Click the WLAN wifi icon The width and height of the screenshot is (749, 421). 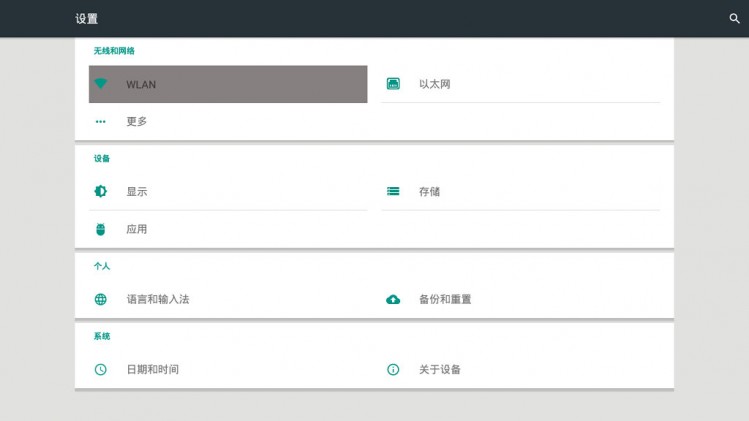(100, 84)
